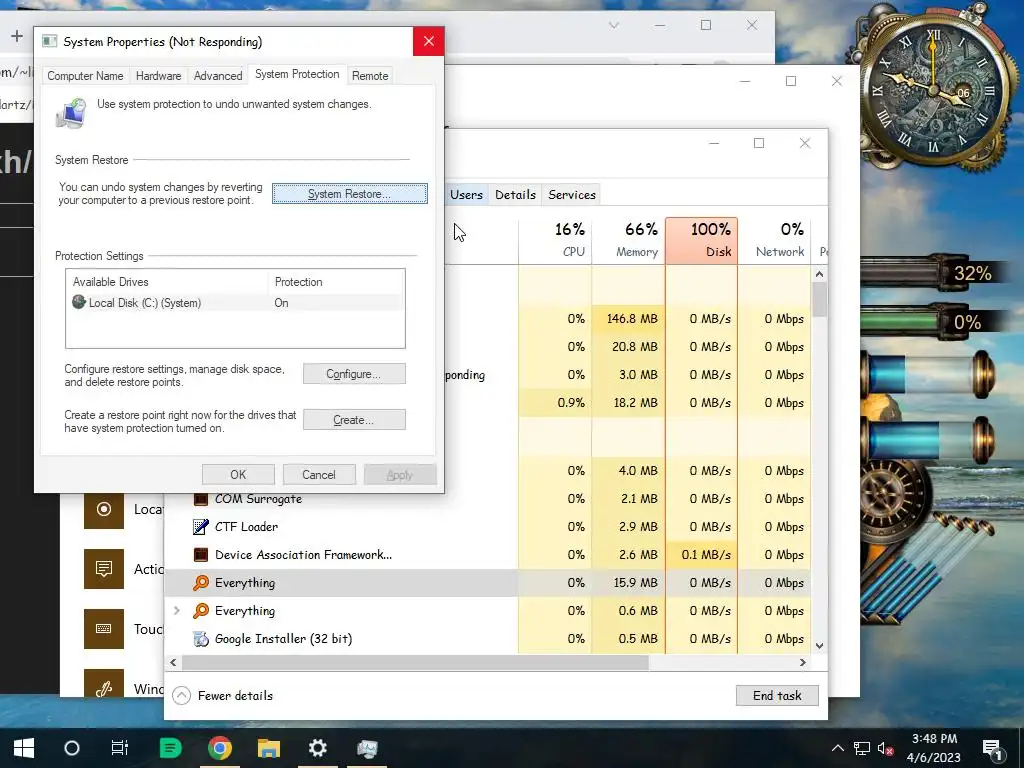The image size is (1024, 768).
Task: Click the highlighted Everything search icon
Action: click(x=201, y=583)
